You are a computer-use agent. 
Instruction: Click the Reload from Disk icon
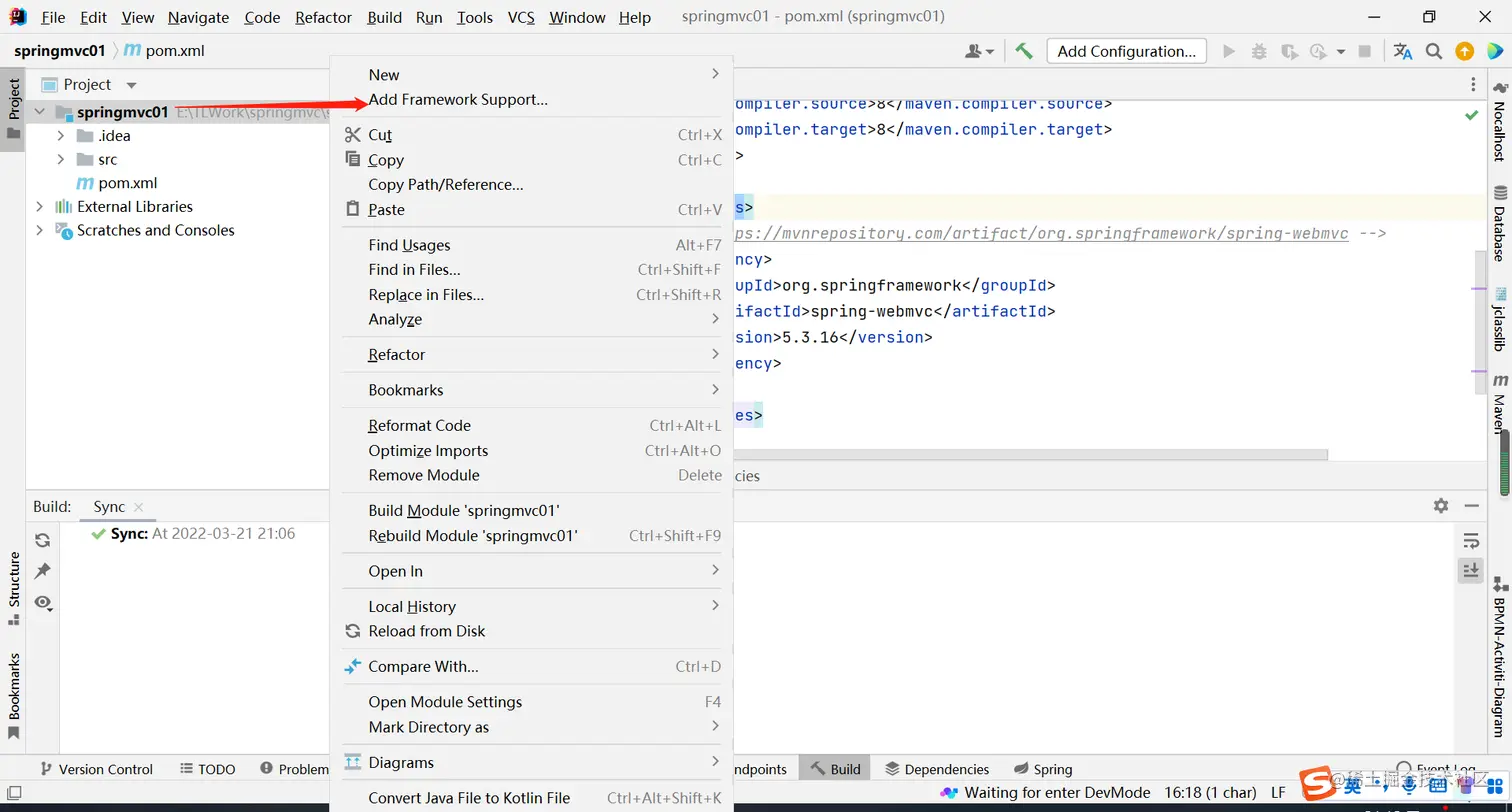352,631
